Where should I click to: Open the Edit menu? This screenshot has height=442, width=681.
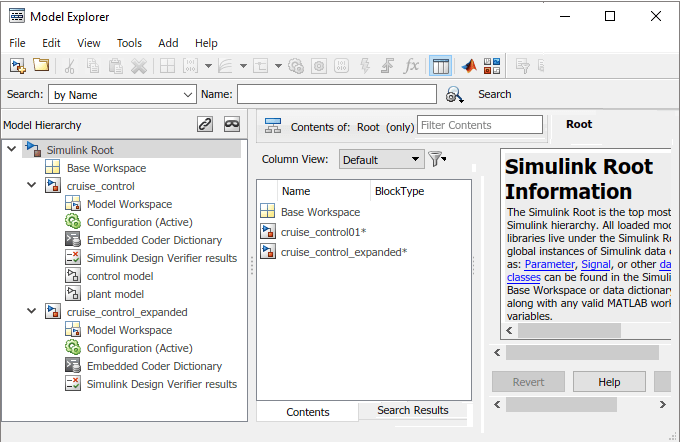click(x=51, y=43)
